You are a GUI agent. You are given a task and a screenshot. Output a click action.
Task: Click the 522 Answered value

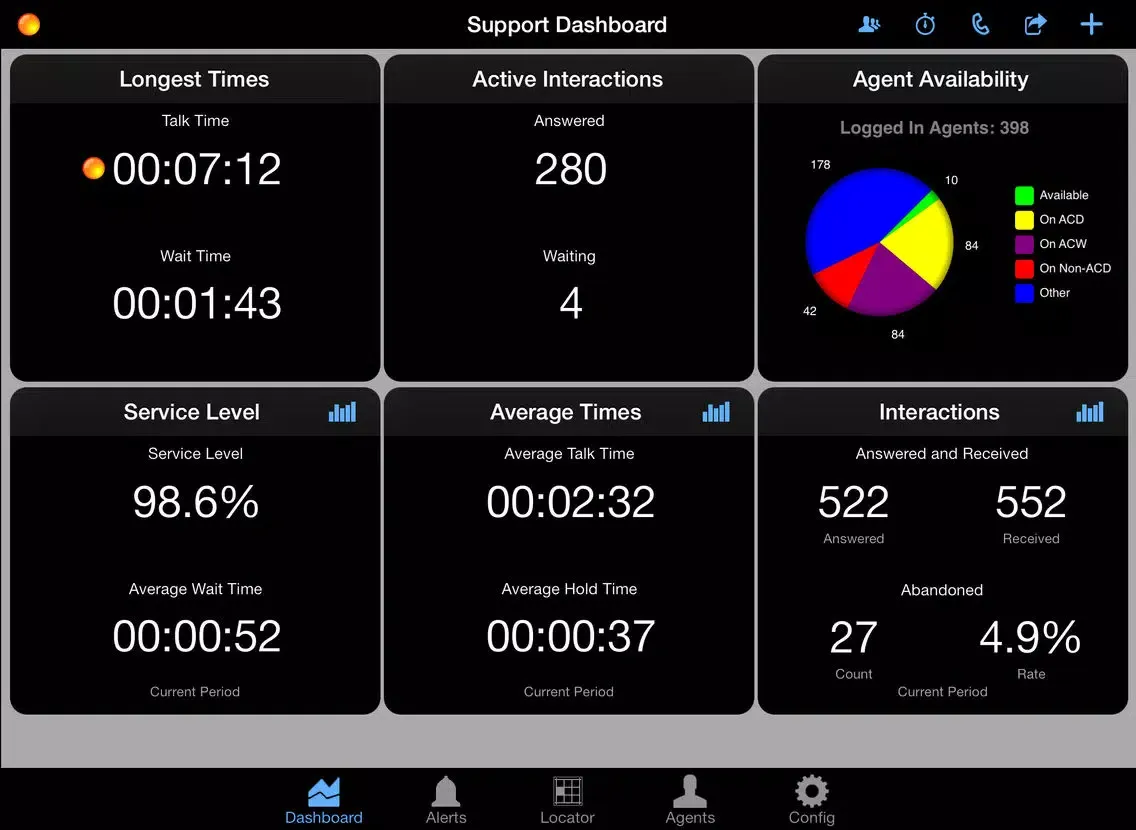(x=853, y=502)
